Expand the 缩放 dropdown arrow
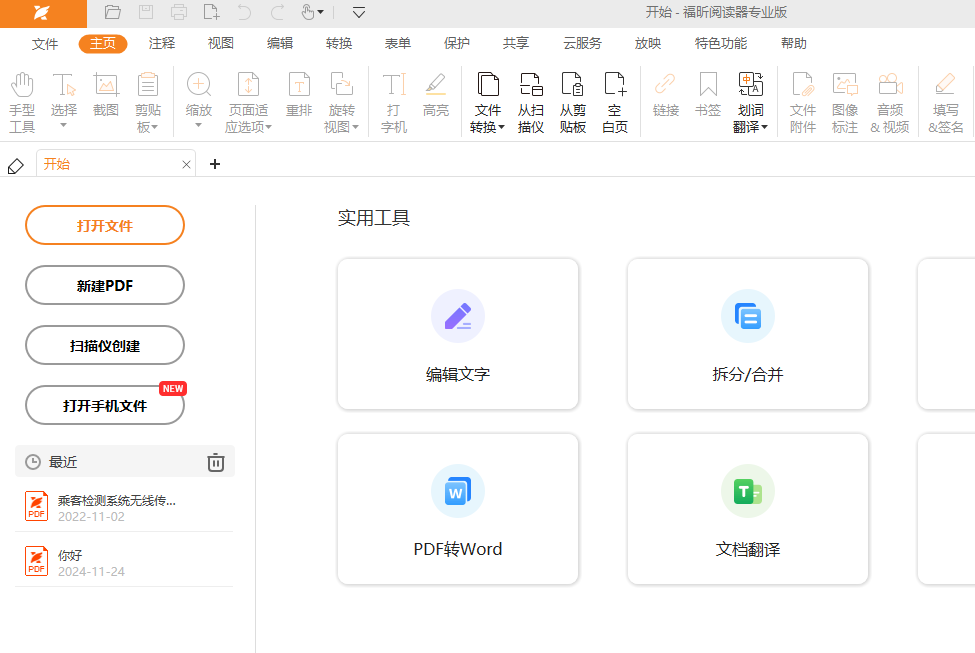Image resolution: width=975 pixels, height=653 pixels. pyautogui.click(x=198, y=126)
